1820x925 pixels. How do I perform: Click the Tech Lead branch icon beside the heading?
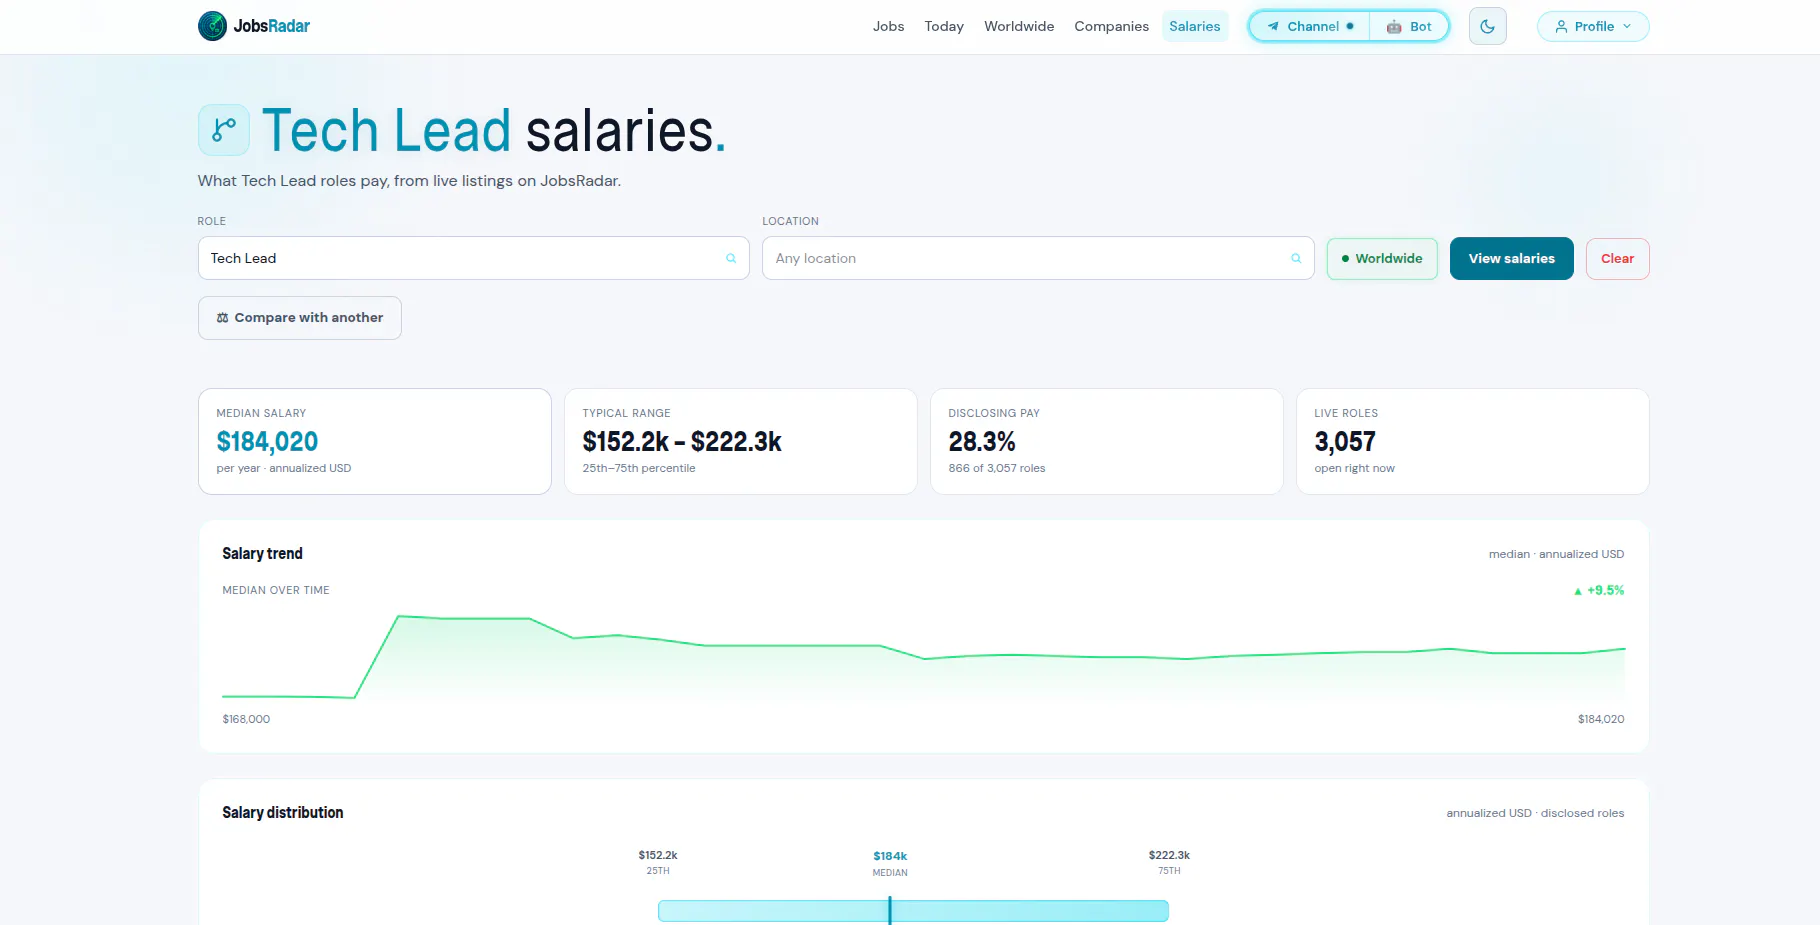point(224,130)
